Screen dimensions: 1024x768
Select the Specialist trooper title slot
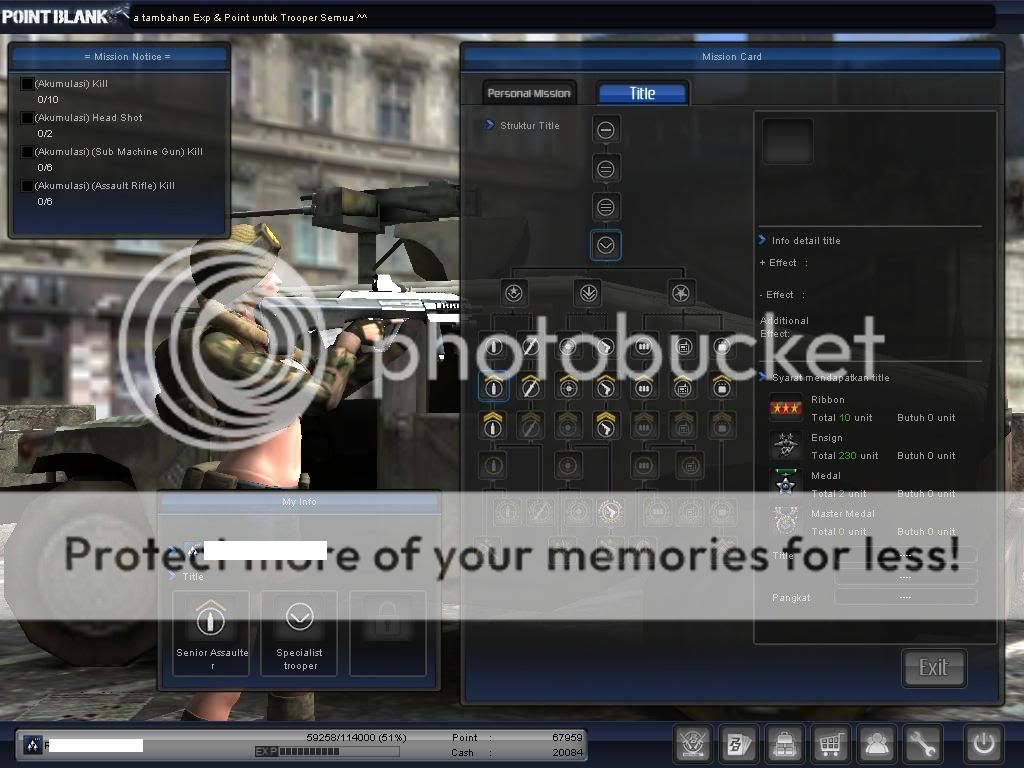pos(299,633)
